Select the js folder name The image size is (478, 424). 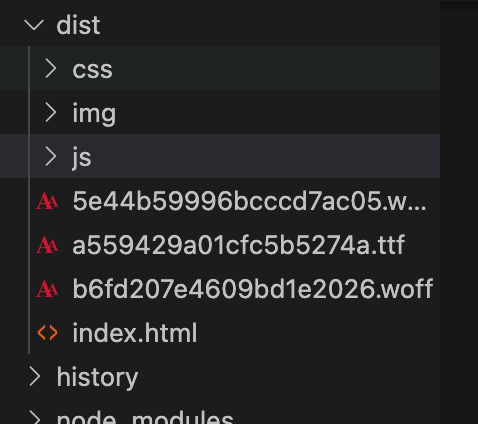[x=82, y=157]
